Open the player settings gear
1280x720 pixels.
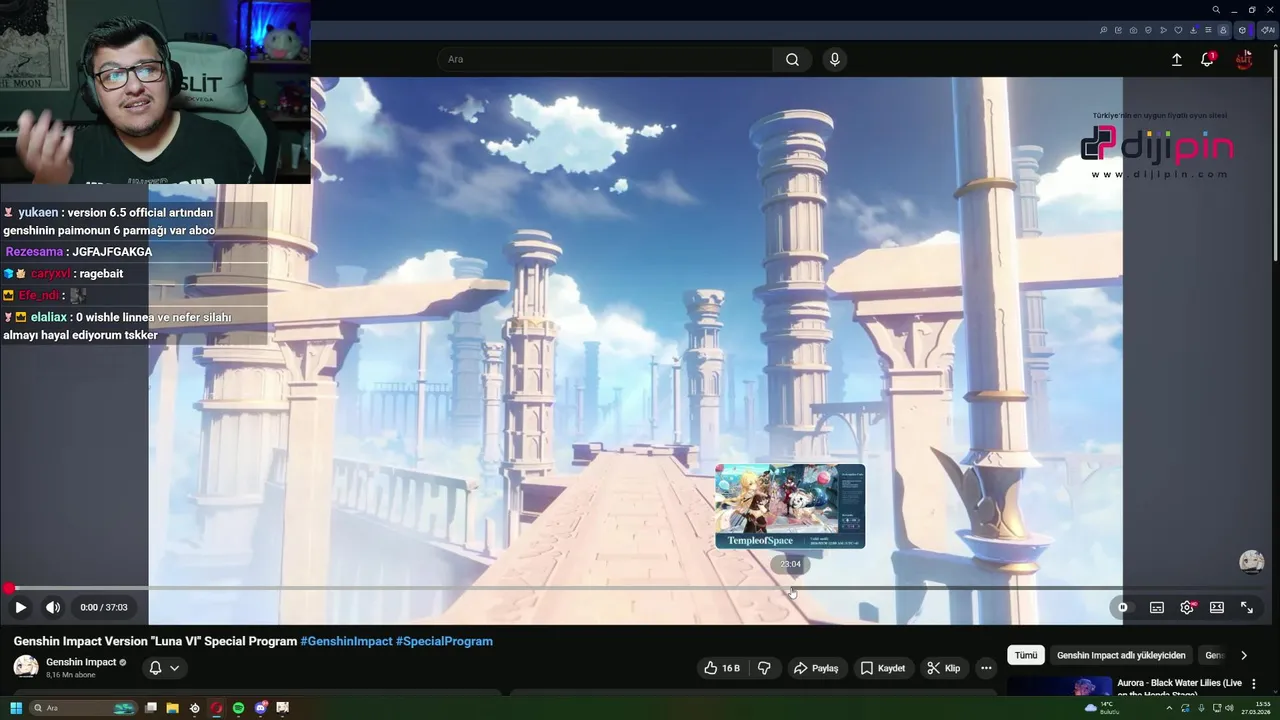pos(1187,607)
